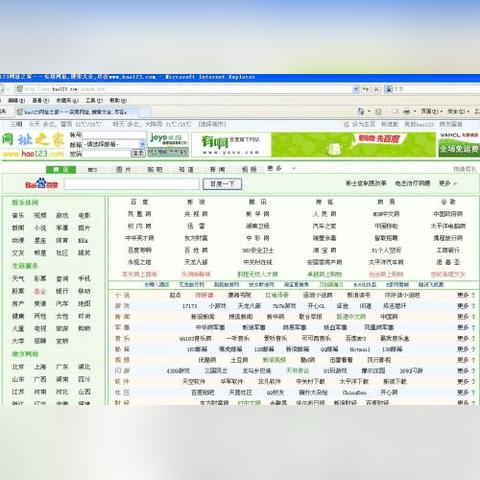This screenshot has height=480, width=480.
Task: Select the highlighted 网页 search tab
Action: click(x=61, y=170)
